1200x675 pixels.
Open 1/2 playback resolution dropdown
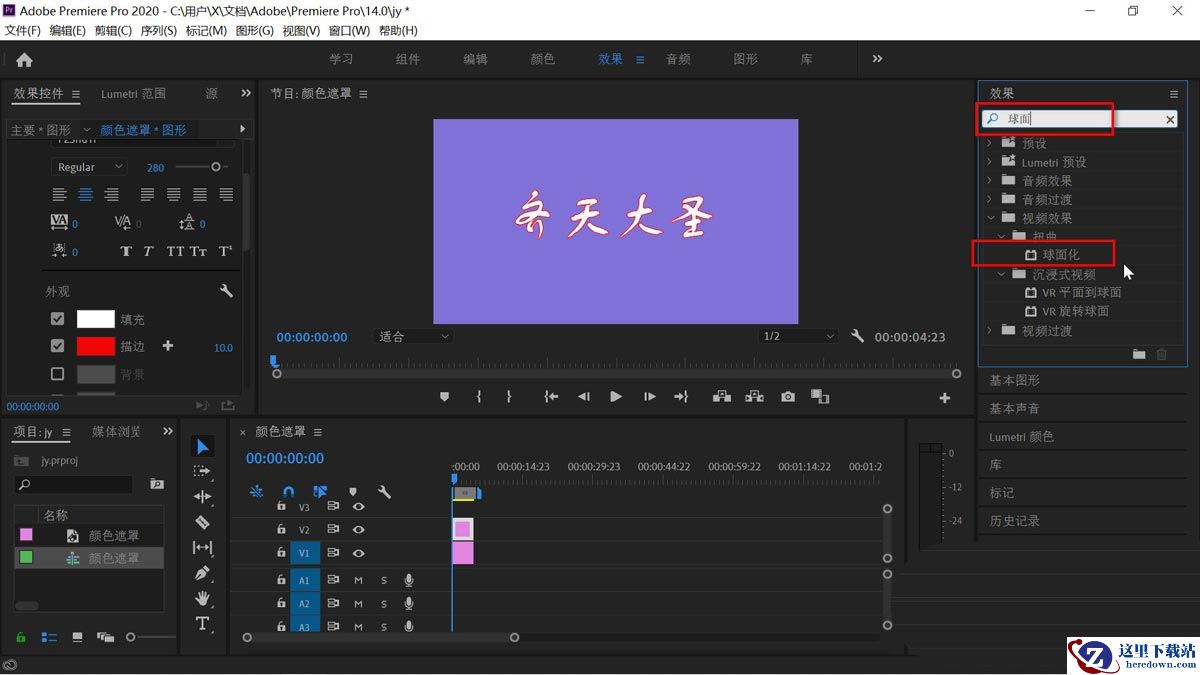pos(797,337)
